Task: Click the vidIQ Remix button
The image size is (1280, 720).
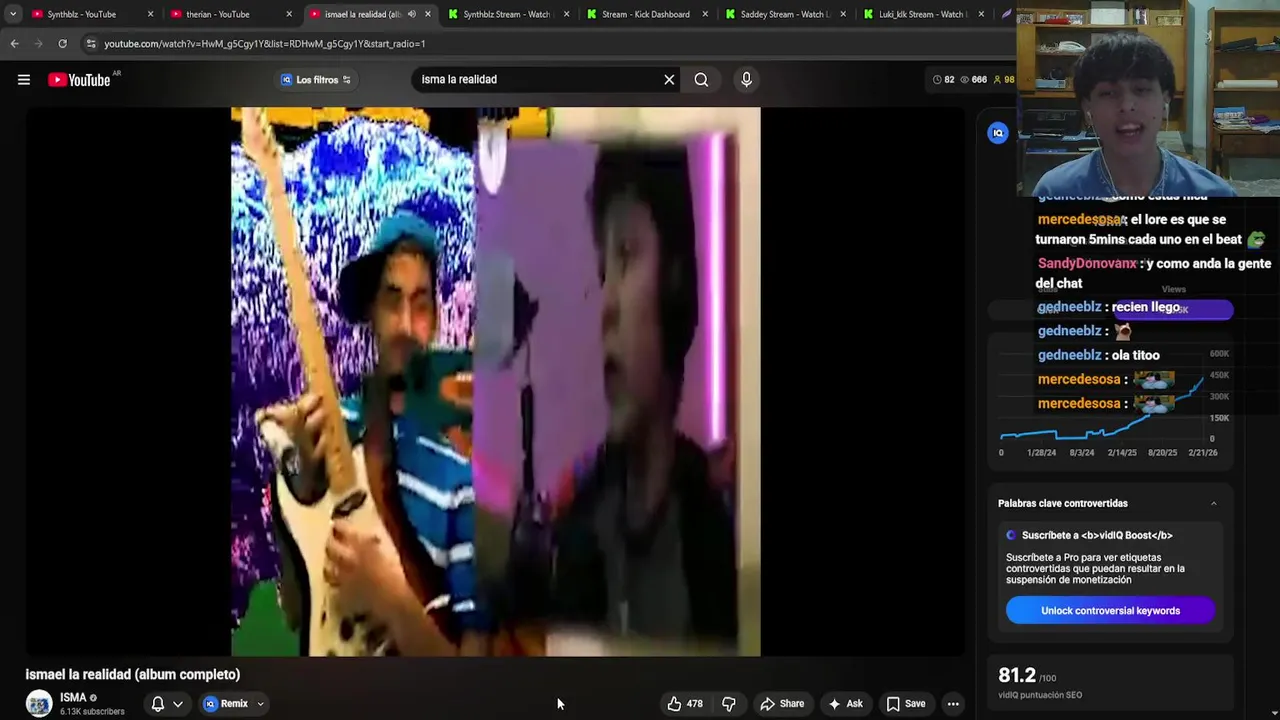Action: [227, 704]
